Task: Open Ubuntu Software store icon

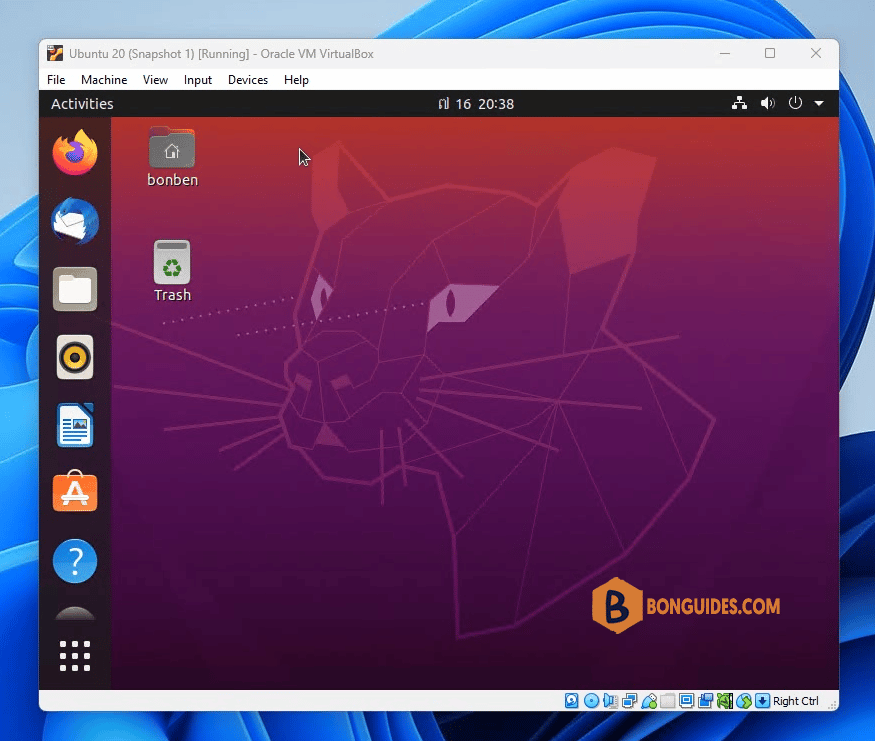Action: [x=75, y=492]
